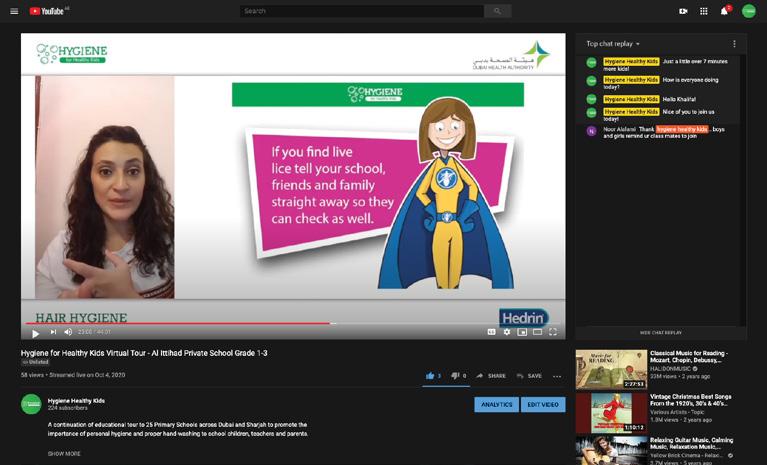Screen dimensions: 767x465
Task: Open the account avatar menu
Action: point(748,11)
